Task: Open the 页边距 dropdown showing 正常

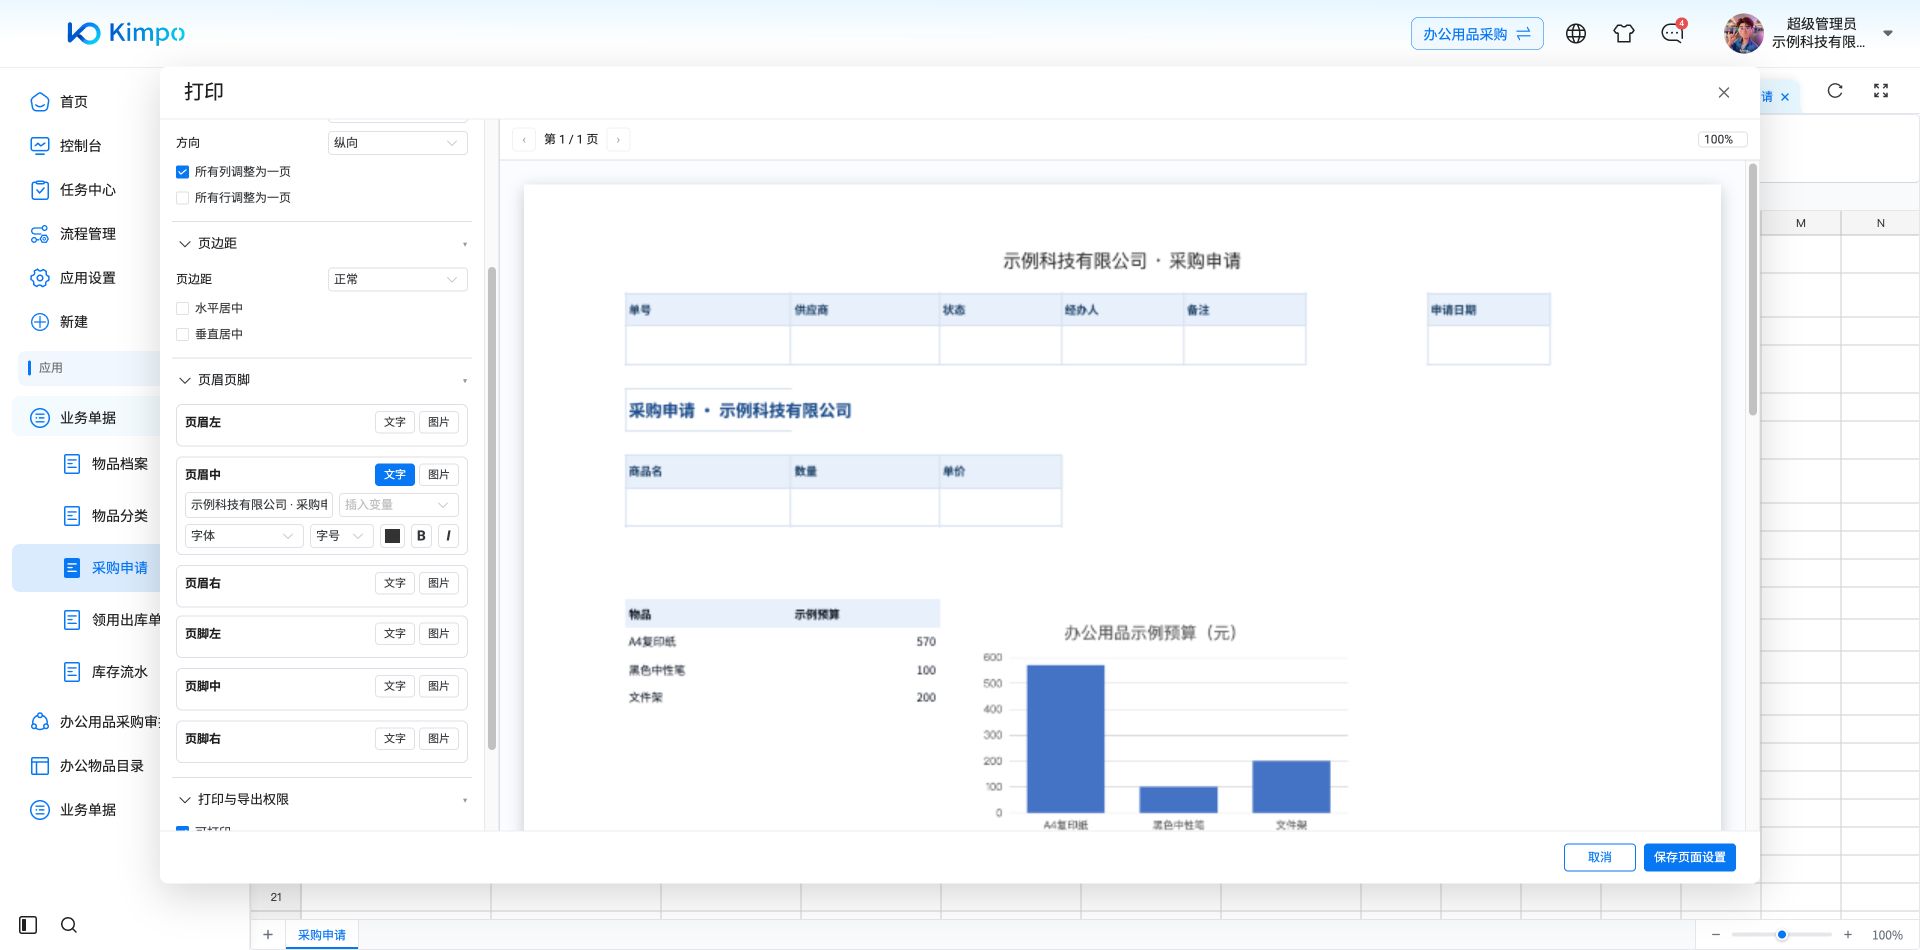Action: pos(397,279)
